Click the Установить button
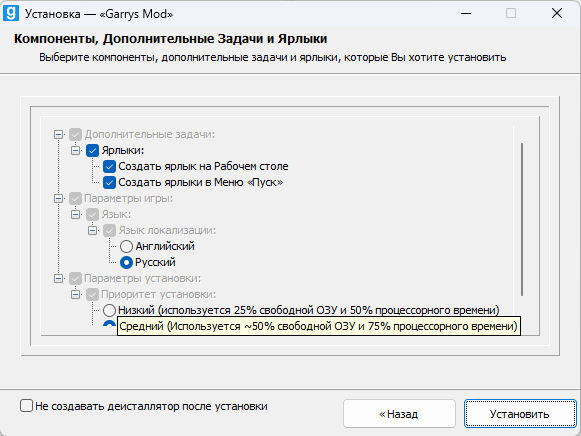 [520, 414]
